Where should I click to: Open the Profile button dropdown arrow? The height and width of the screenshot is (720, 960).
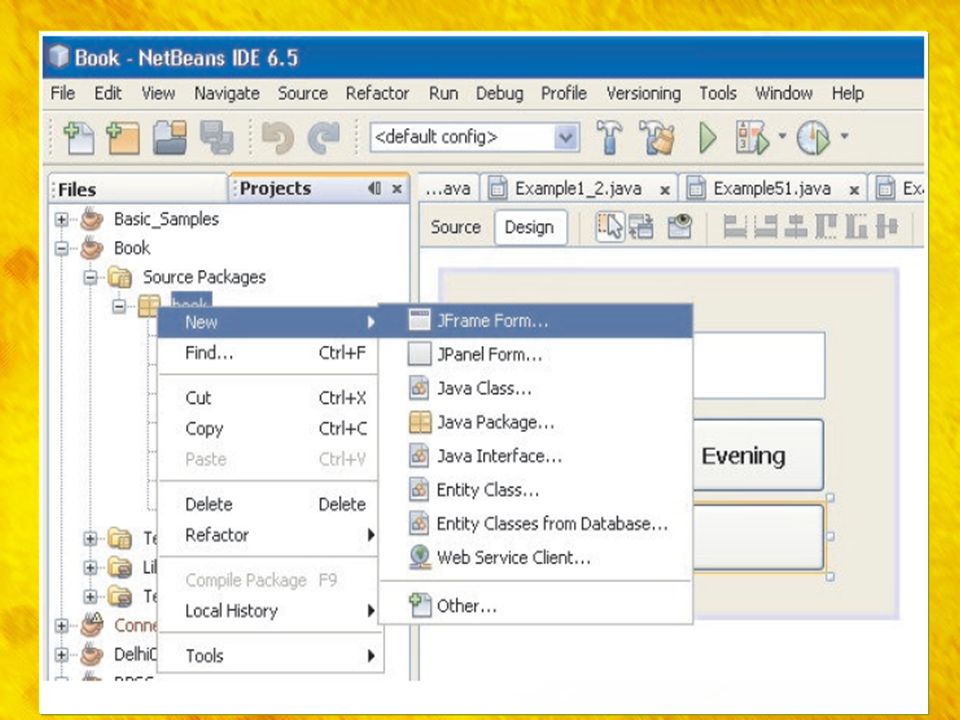(x=844, y=136)
